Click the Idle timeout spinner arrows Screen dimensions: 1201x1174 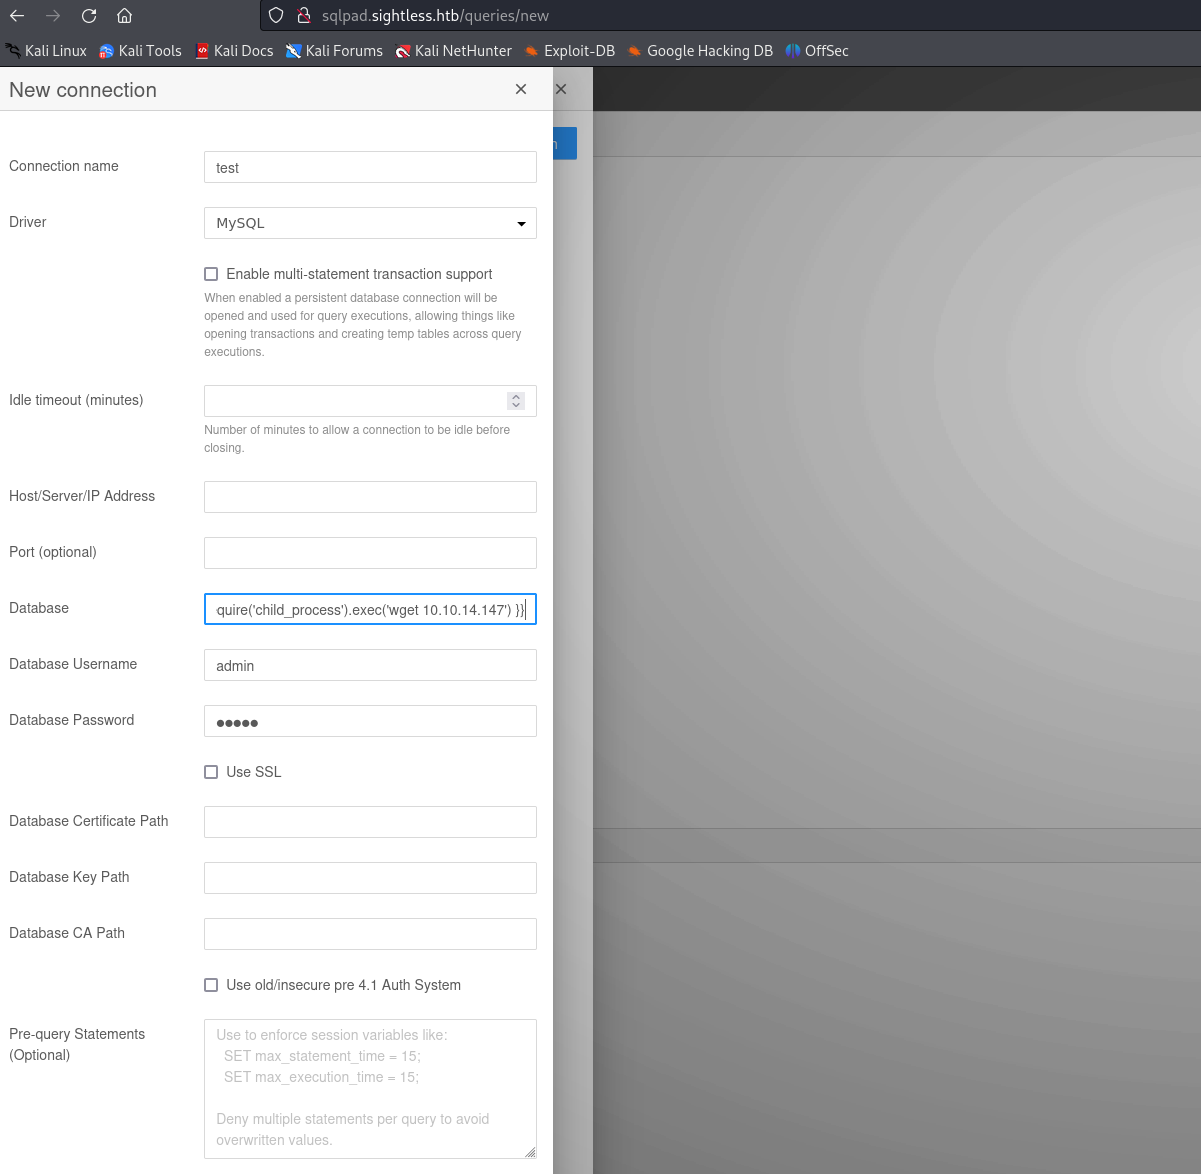click(x=516, y=401)
